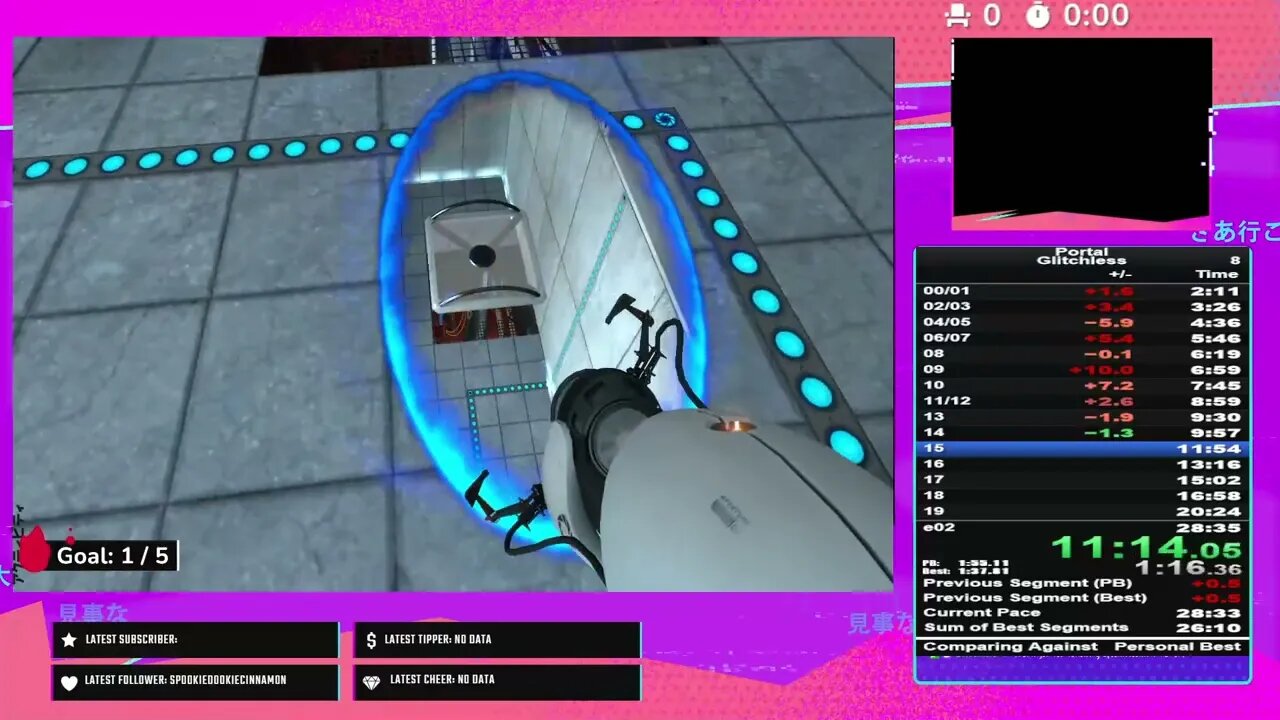Click the 'LATEST TIPPER: NO DATA' text

tap(438, 640)
